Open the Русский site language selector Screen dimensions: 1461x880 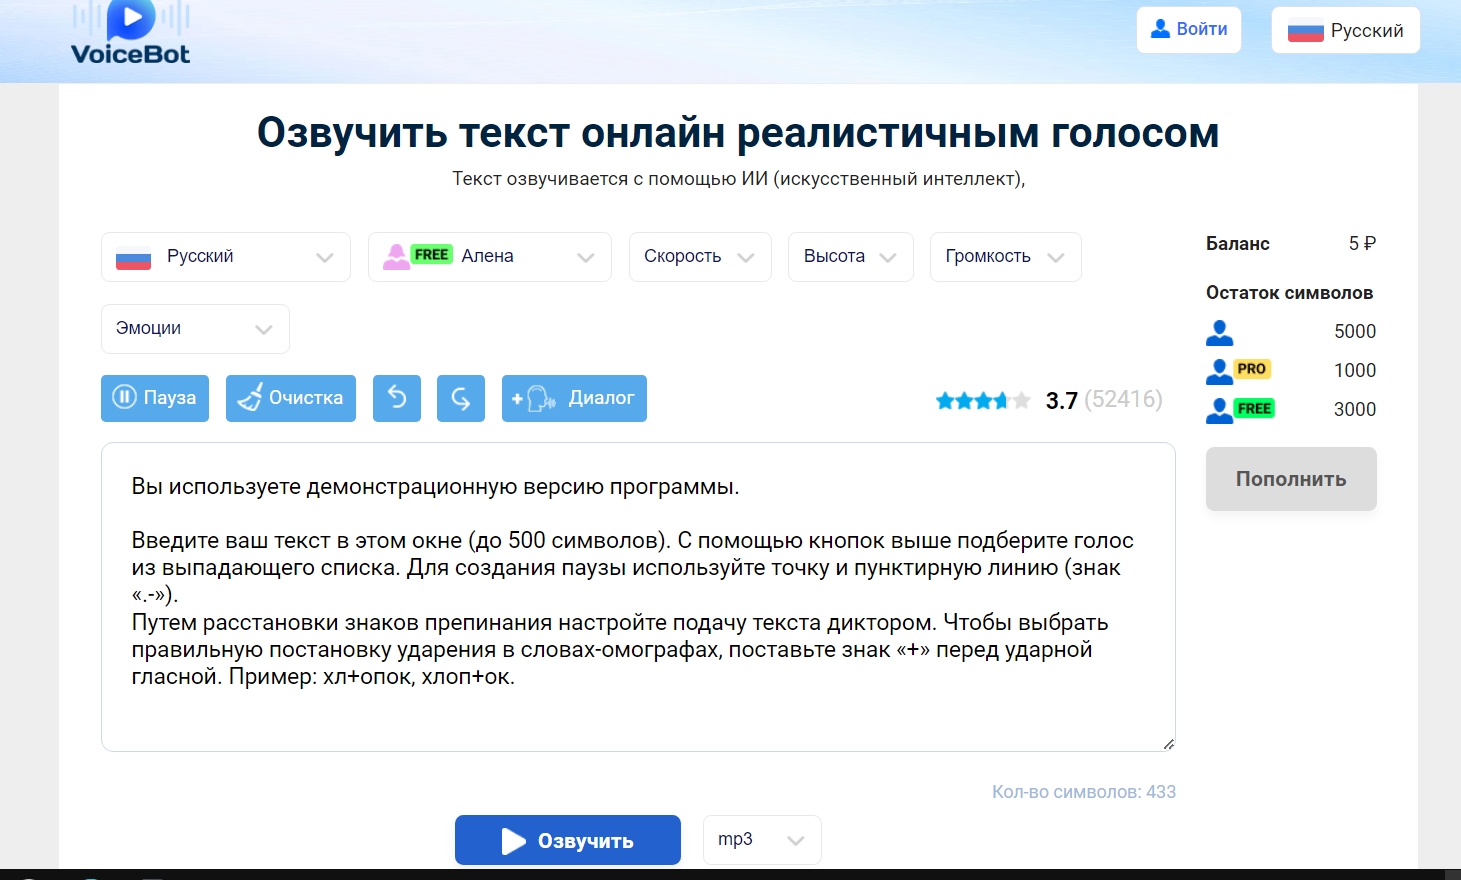point(1345,31)
